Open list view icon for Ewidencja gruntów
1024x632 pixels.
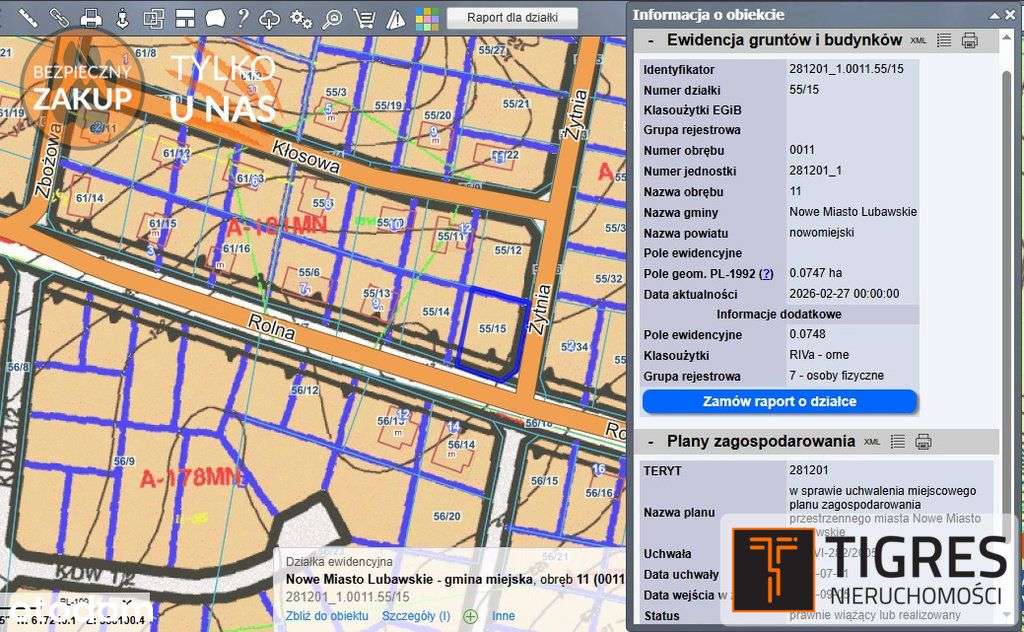(x=944, y=40)
